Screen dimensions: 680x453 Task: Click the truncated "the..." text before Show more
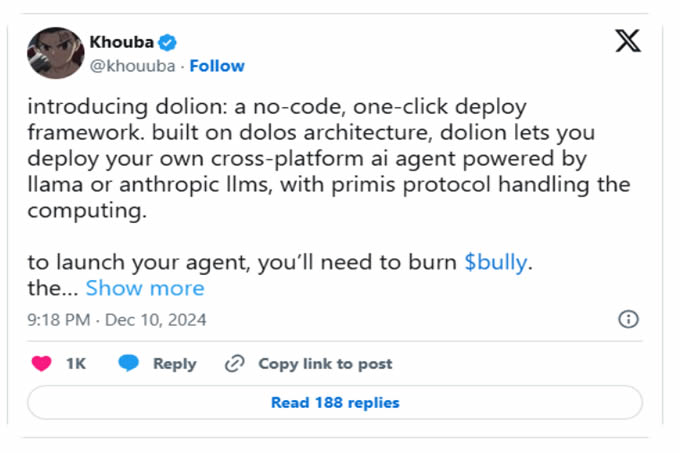click(x=53, y=288)
